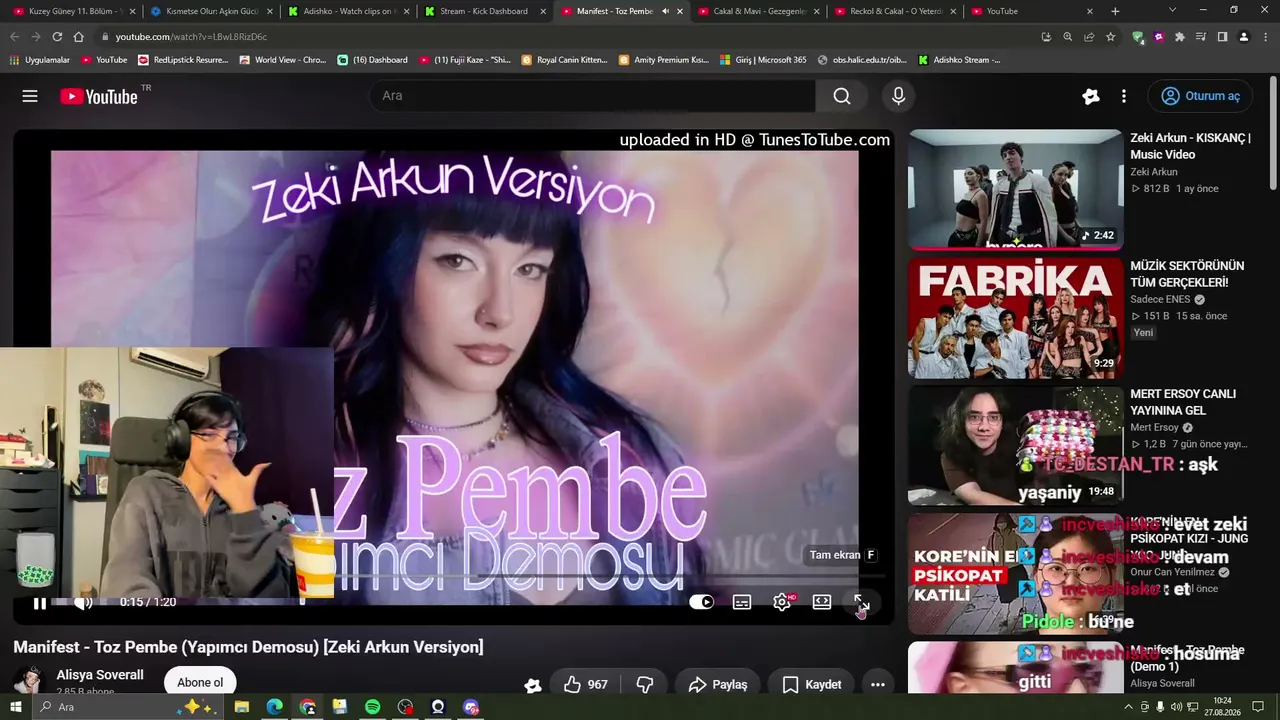Screen dimensions: 1280x720
Task: Launch Spotify from the taskbar
Action: coord(372,707)
